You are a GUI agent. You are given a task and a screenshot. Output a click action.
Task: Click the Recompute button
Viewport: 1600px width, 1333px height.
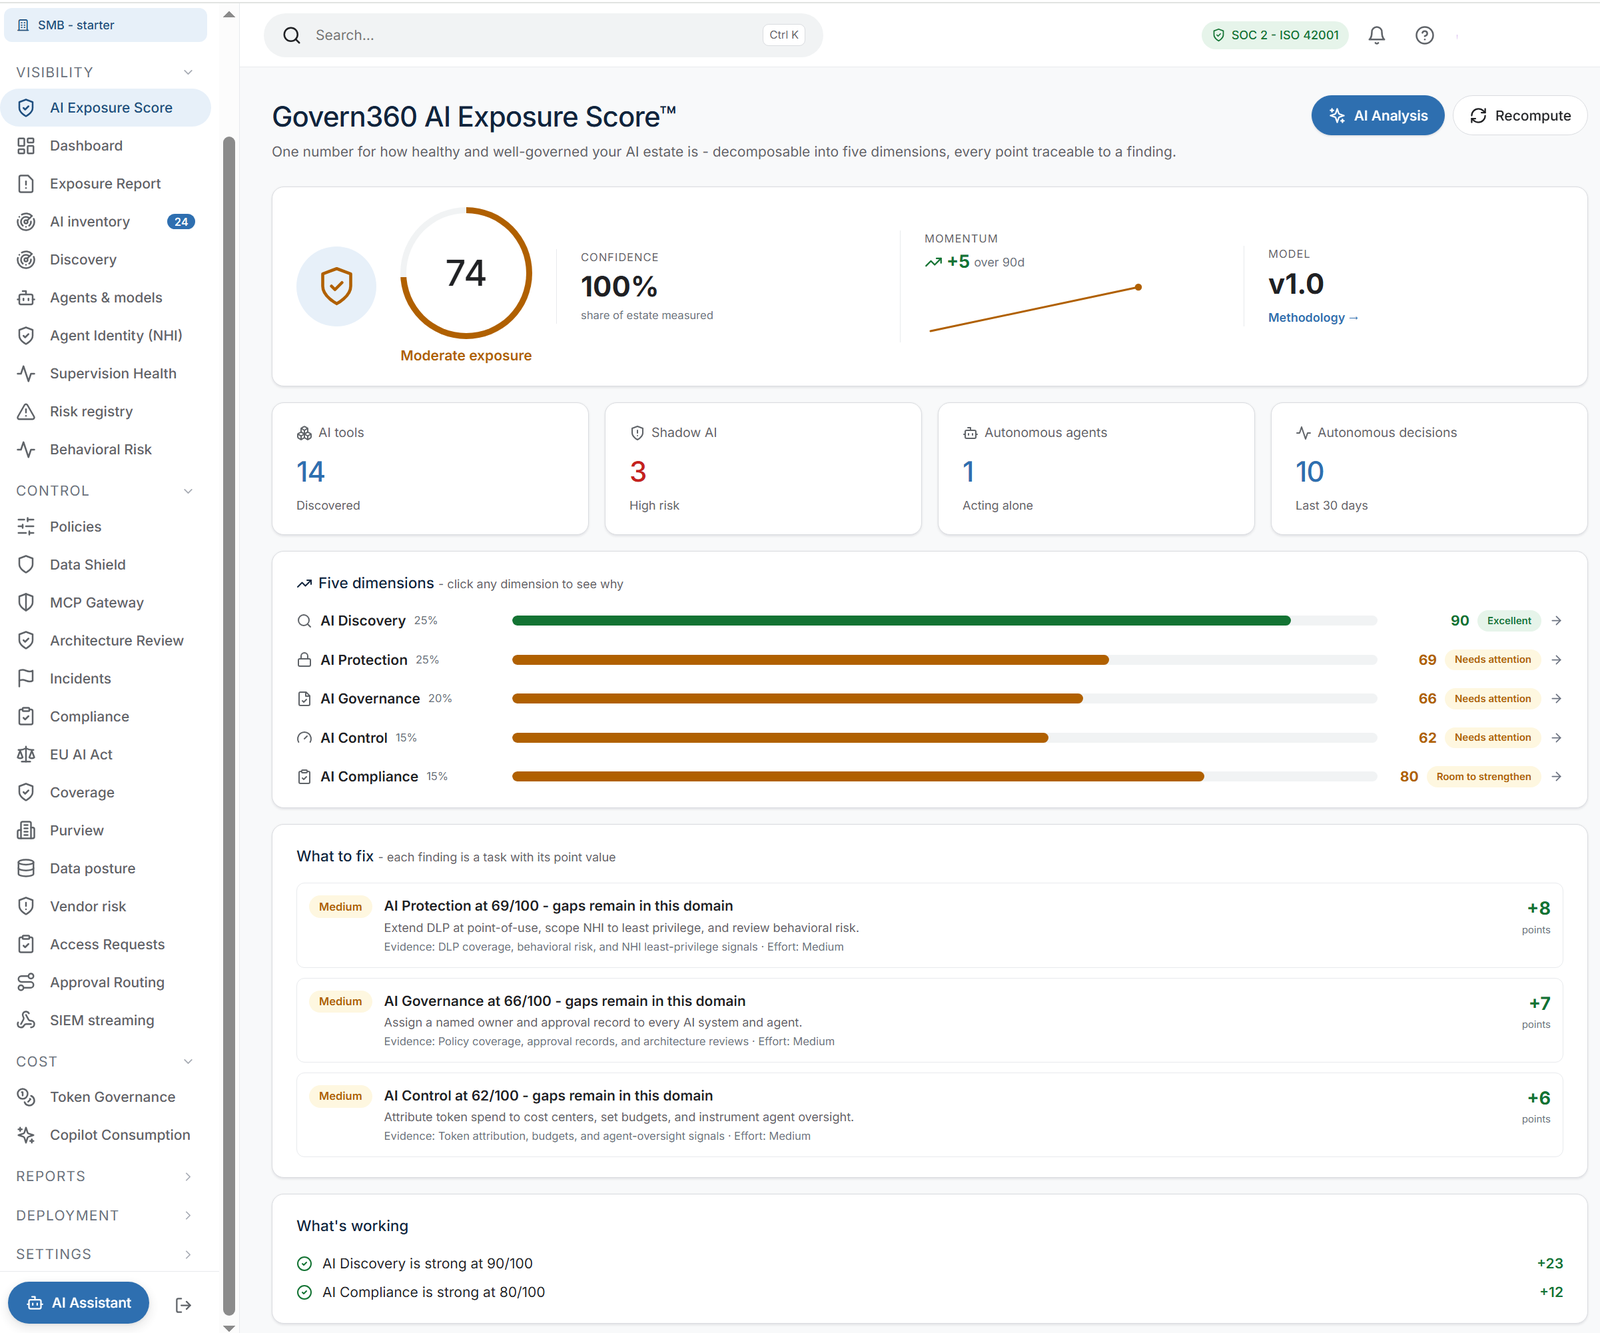tap(1520, 116)
